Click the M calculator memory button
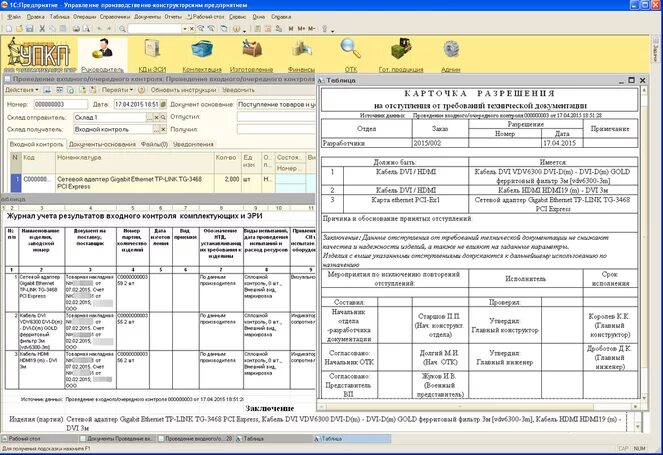 (x=291, y=29)
